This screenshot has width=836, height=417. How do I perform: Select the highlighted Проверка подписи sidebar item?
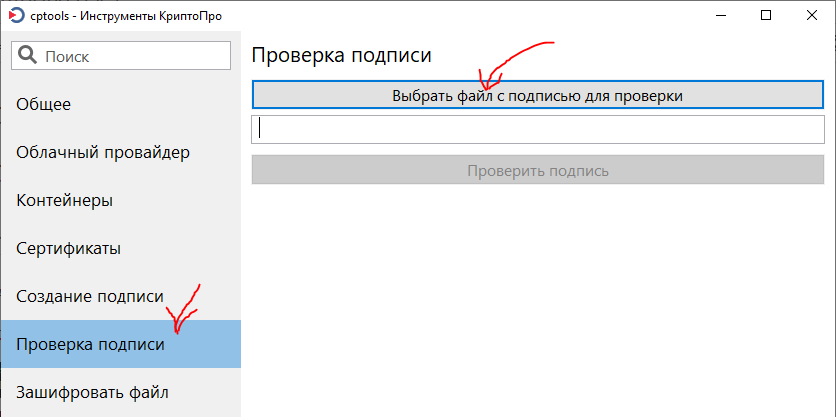90,344
